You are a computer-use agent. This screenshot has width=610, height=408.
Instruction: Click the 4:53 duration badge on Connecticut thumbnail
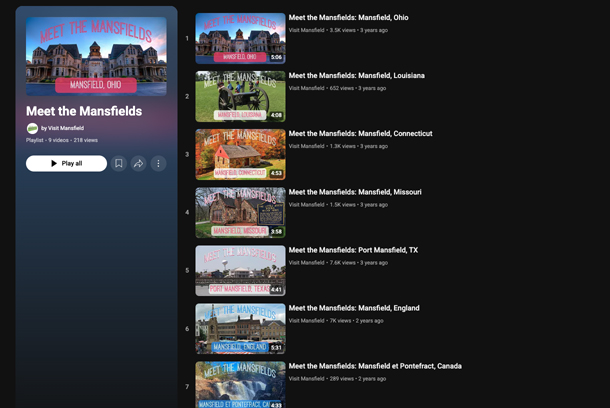pos(276,173)
